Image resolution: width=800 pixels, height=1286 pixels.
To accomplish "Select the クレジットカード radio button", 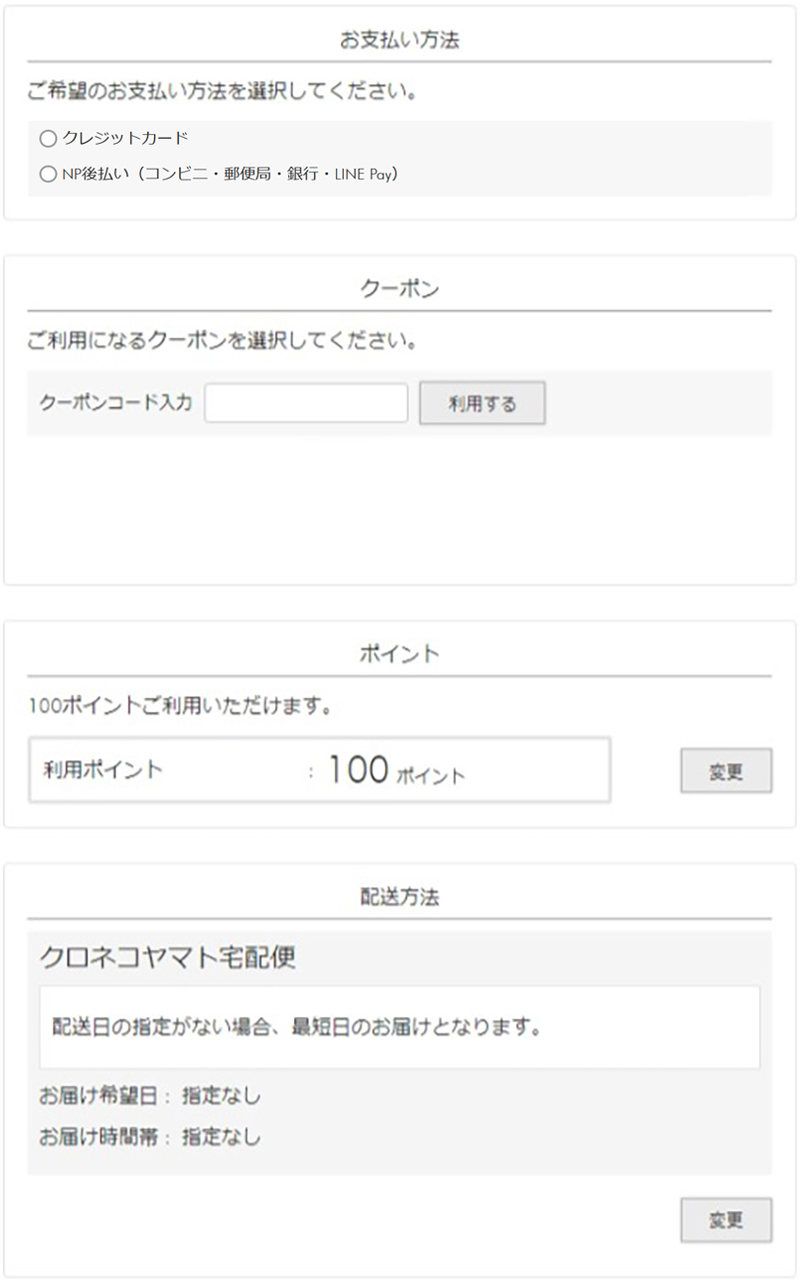I will (x=48, y=139).
